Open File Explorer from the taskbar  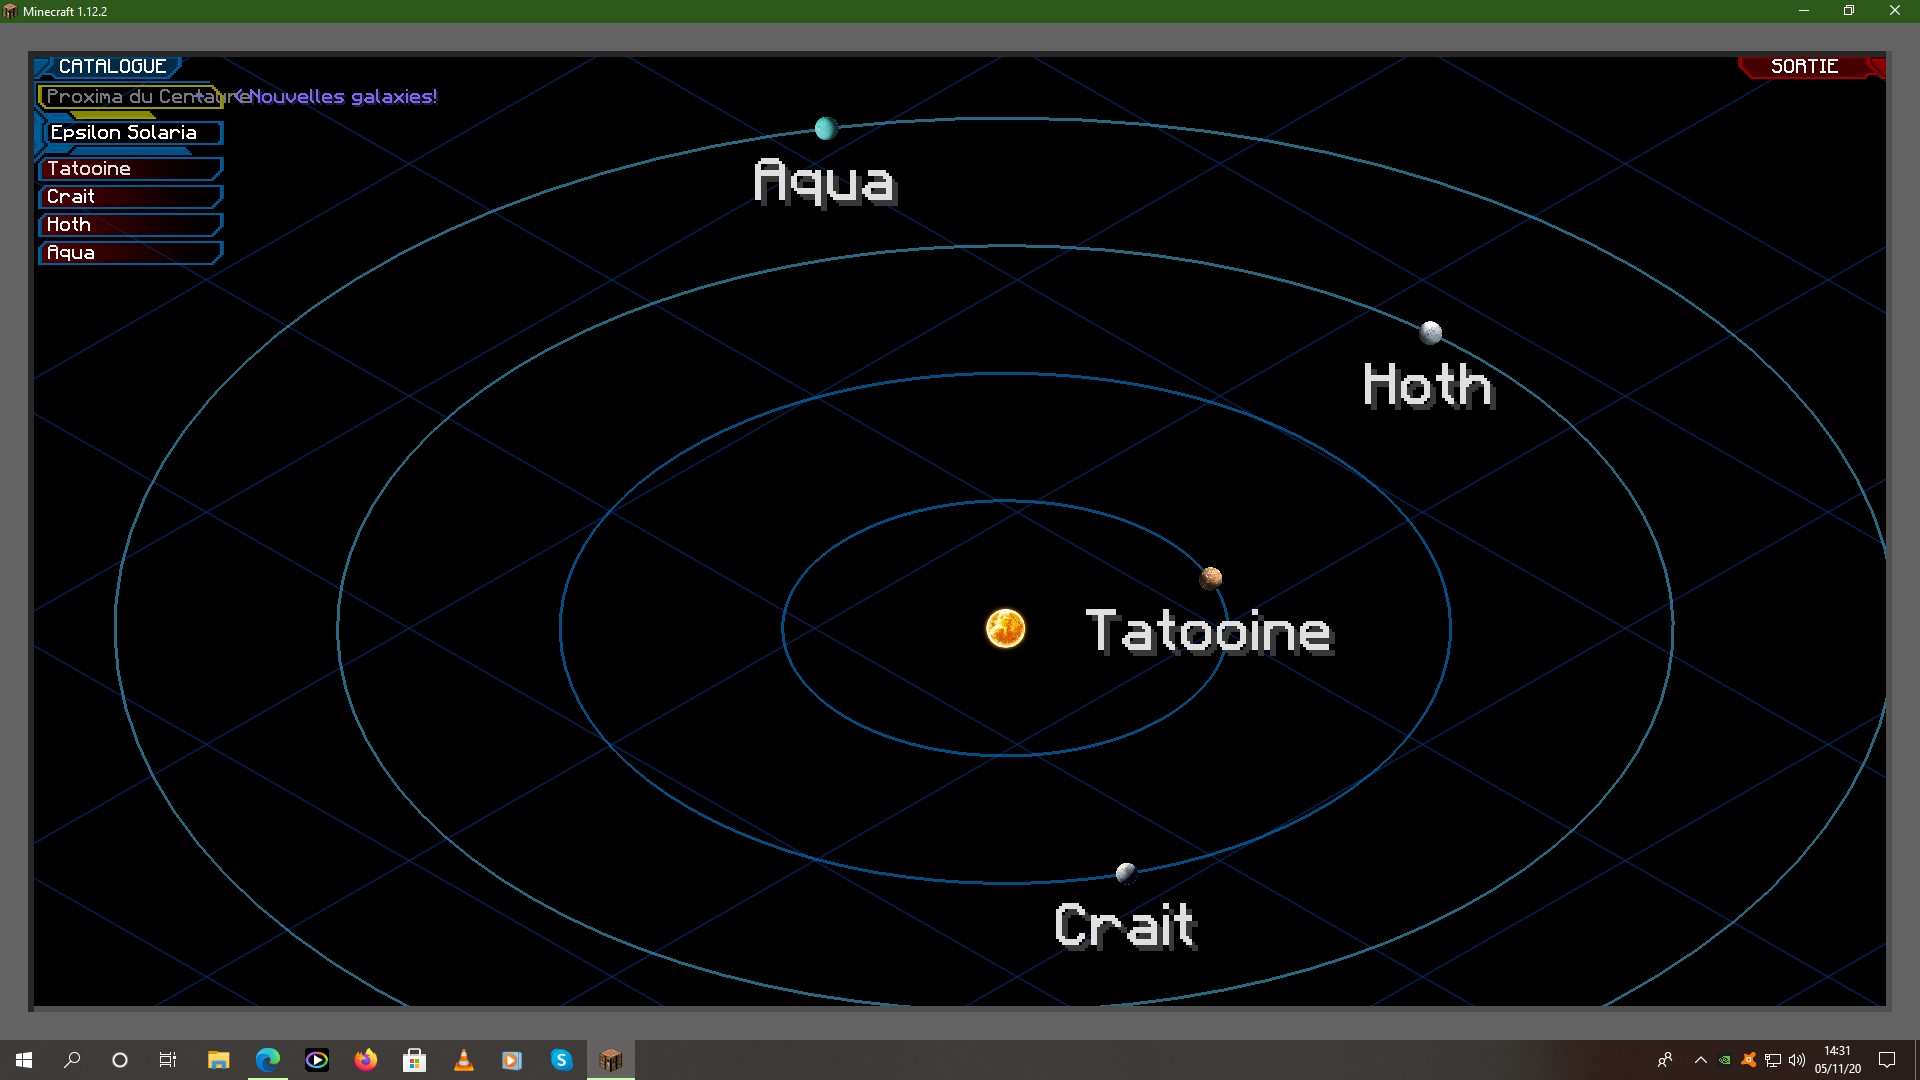[218, 1060]
